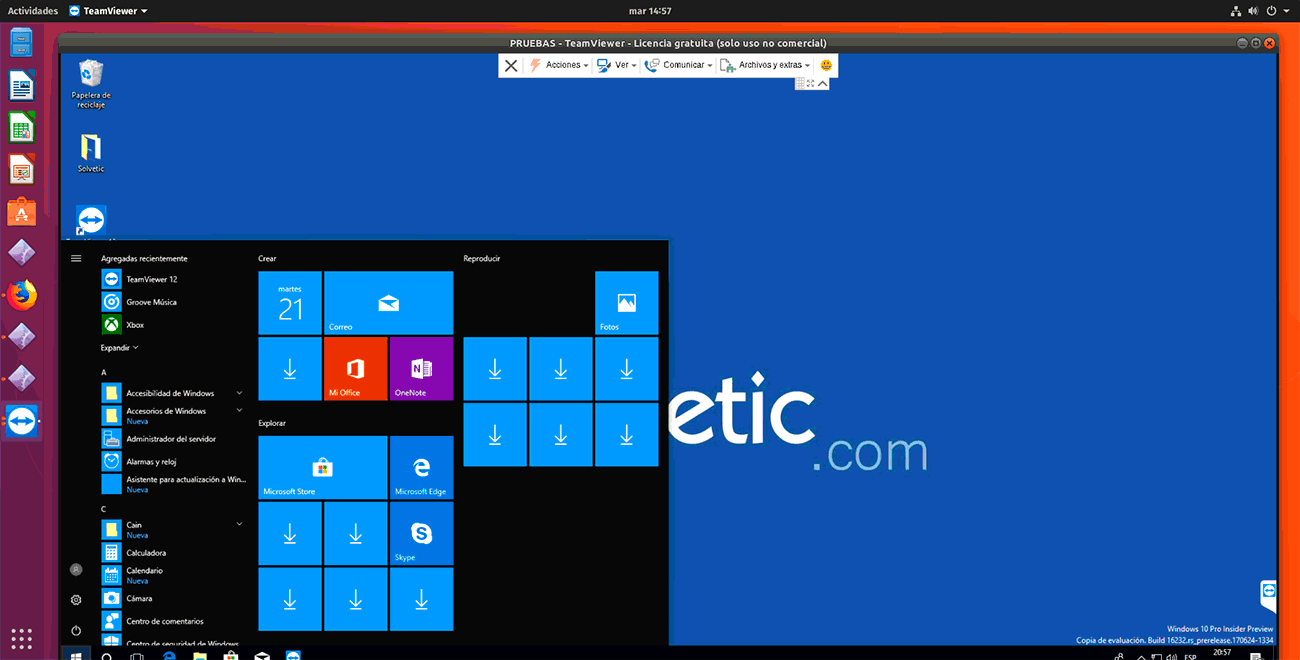
Task: Open Actividades in the Ubuntu top bar
Action: click(x=33, y=10)
